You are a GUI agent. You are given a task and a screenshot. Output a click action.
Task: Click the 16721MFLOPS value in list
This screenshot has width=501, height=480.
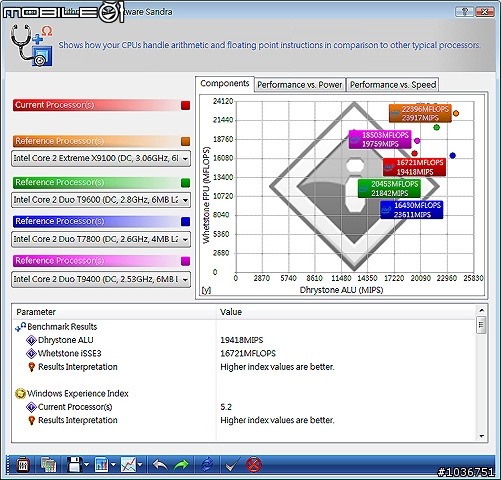click(248, 353)
